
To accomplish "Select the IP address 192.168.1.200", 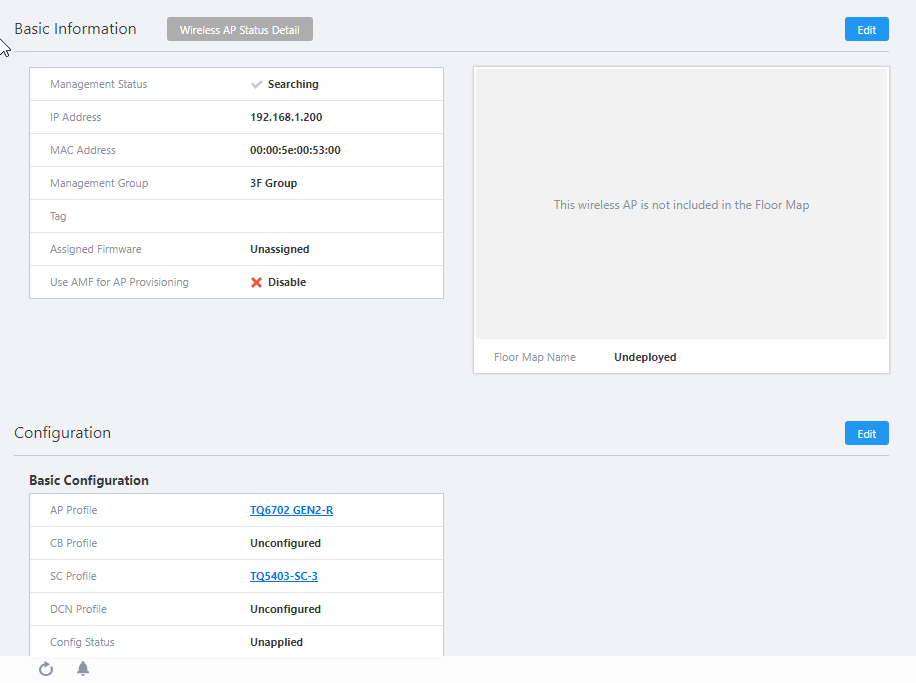I will [x=286, y=118].
